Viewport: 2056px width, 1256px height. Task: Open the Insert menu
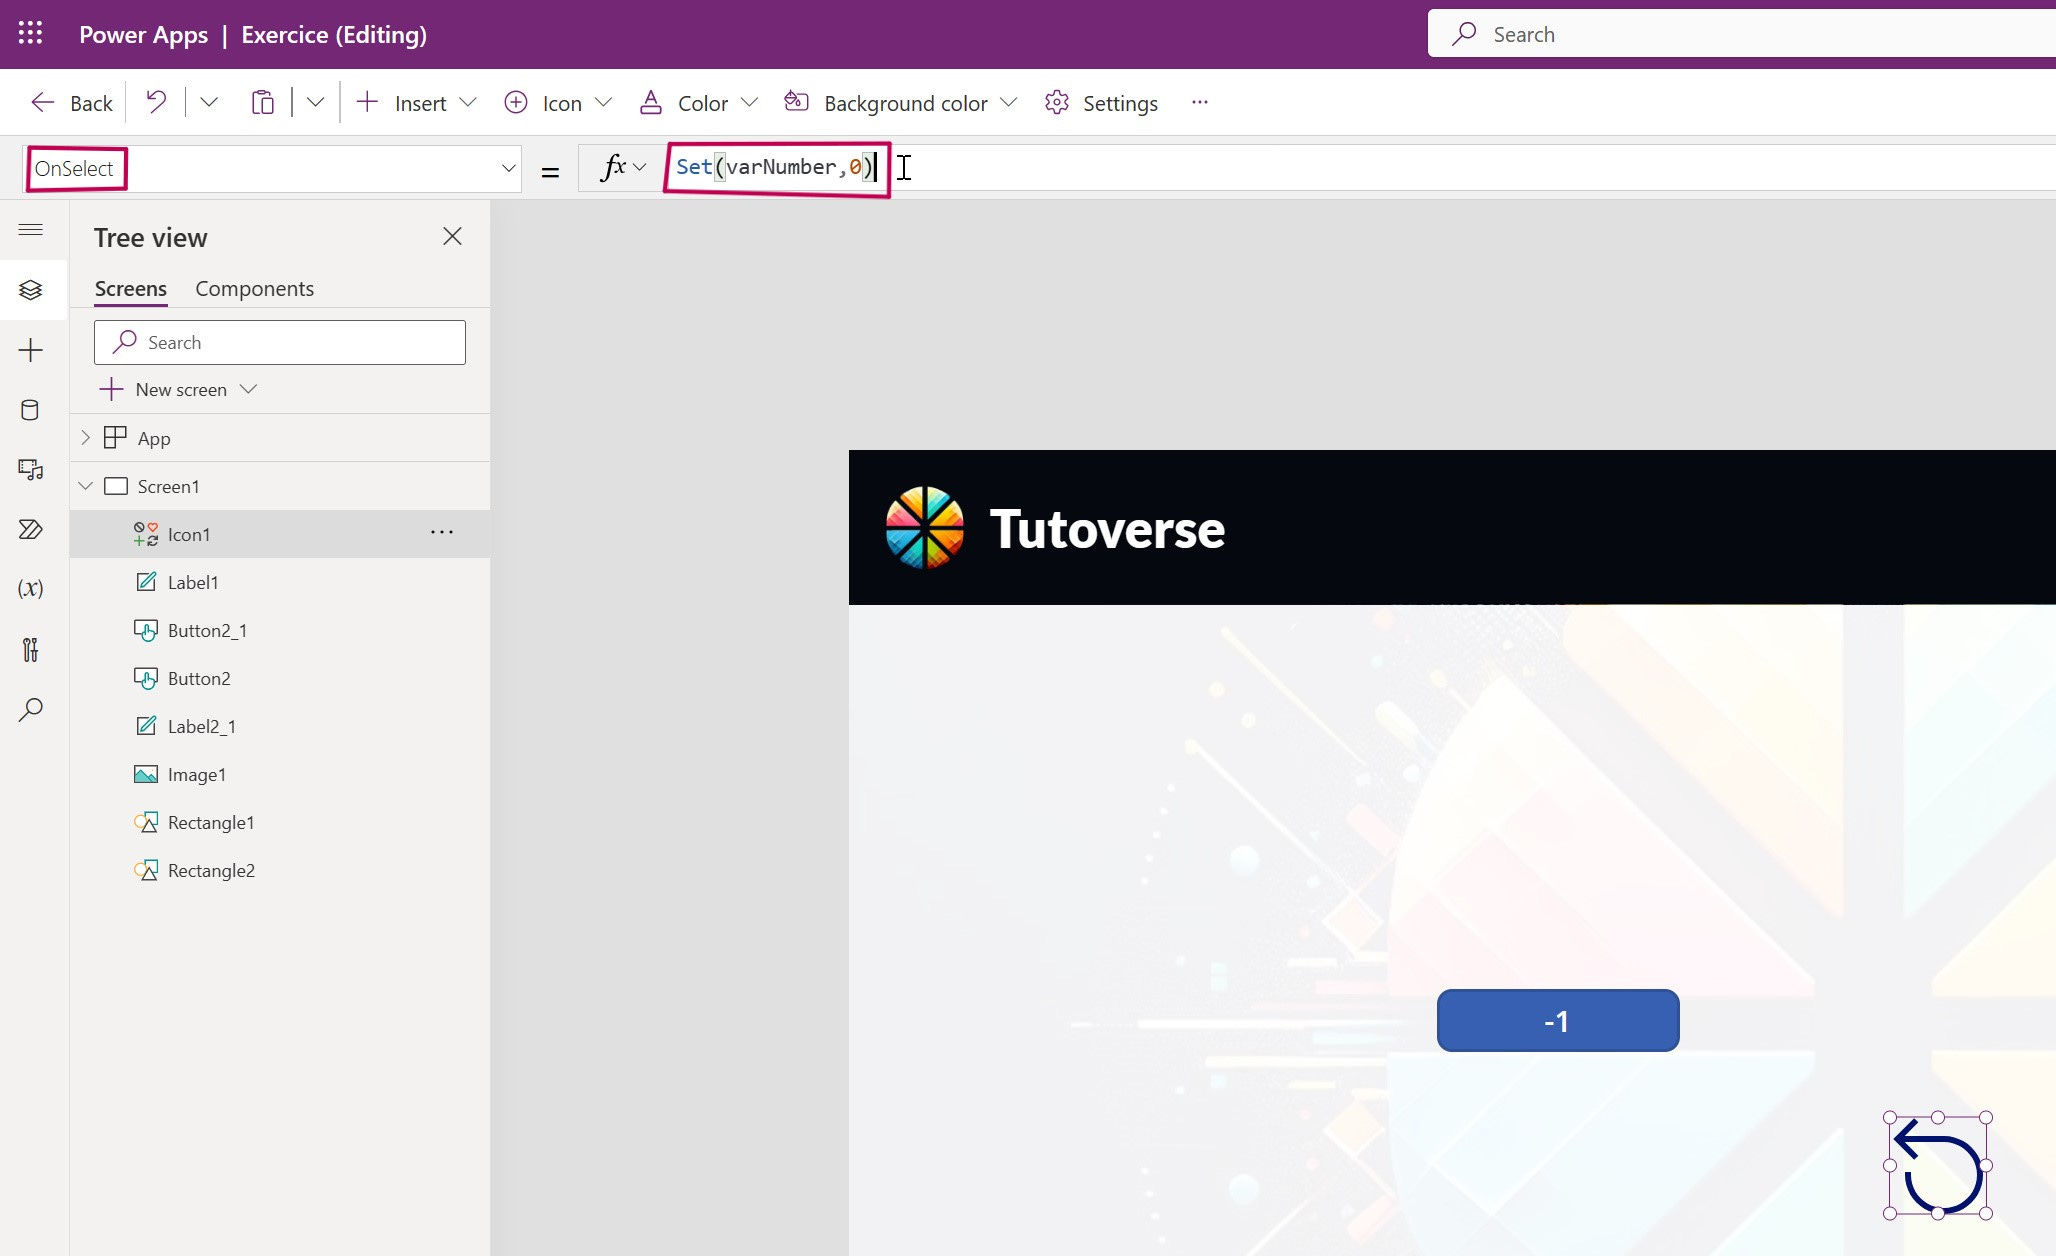[x=418, y=103]
